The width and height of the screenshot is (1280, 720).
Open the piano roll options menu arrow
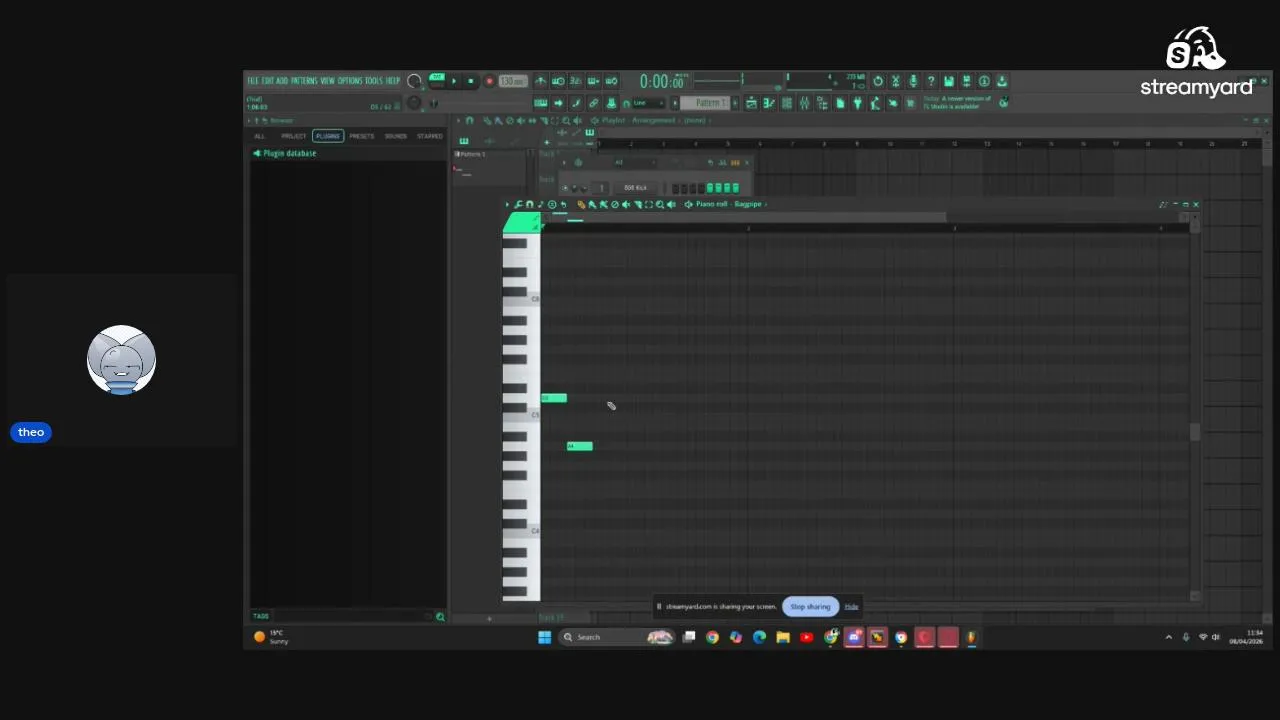click(507, 204)
